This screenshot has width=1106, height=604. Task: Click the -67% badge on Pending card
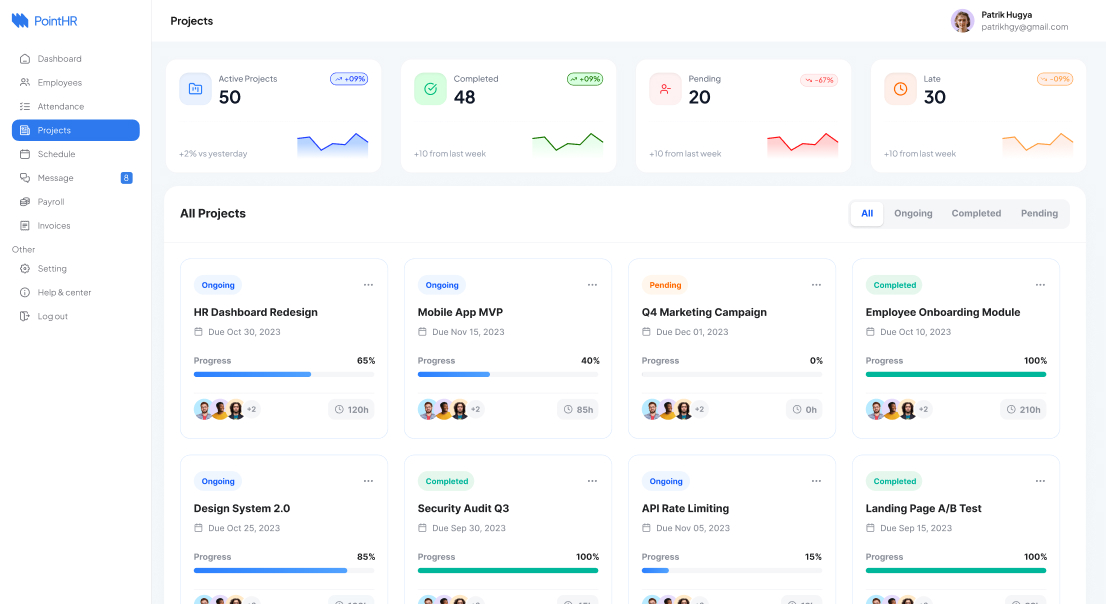coord(819,80)
